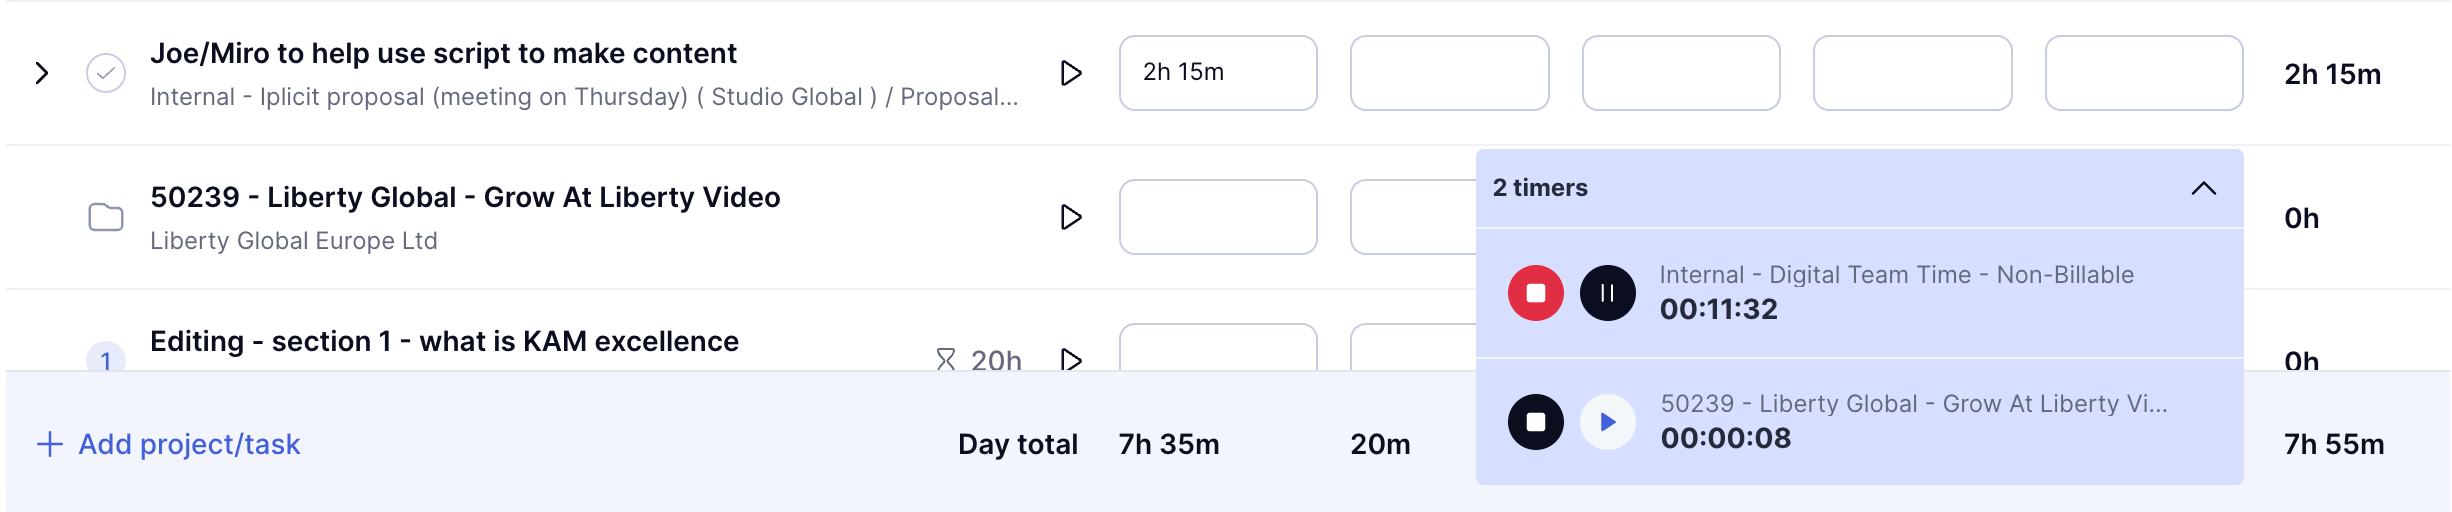This screenshot has height=512, width=2452.
Task: Click first day field for Liberty Global project
Action: [1218, 217]
